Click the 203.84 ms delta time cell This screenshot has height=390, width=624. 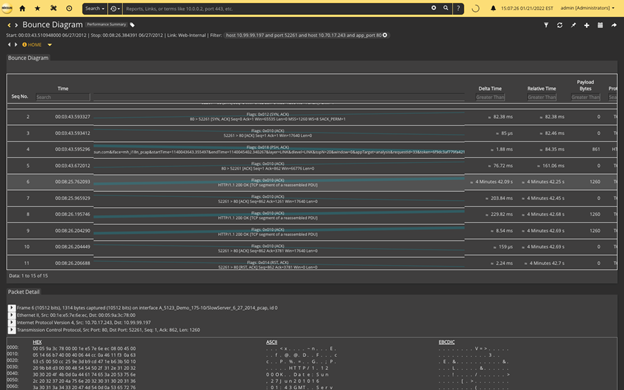coord(499,198)
